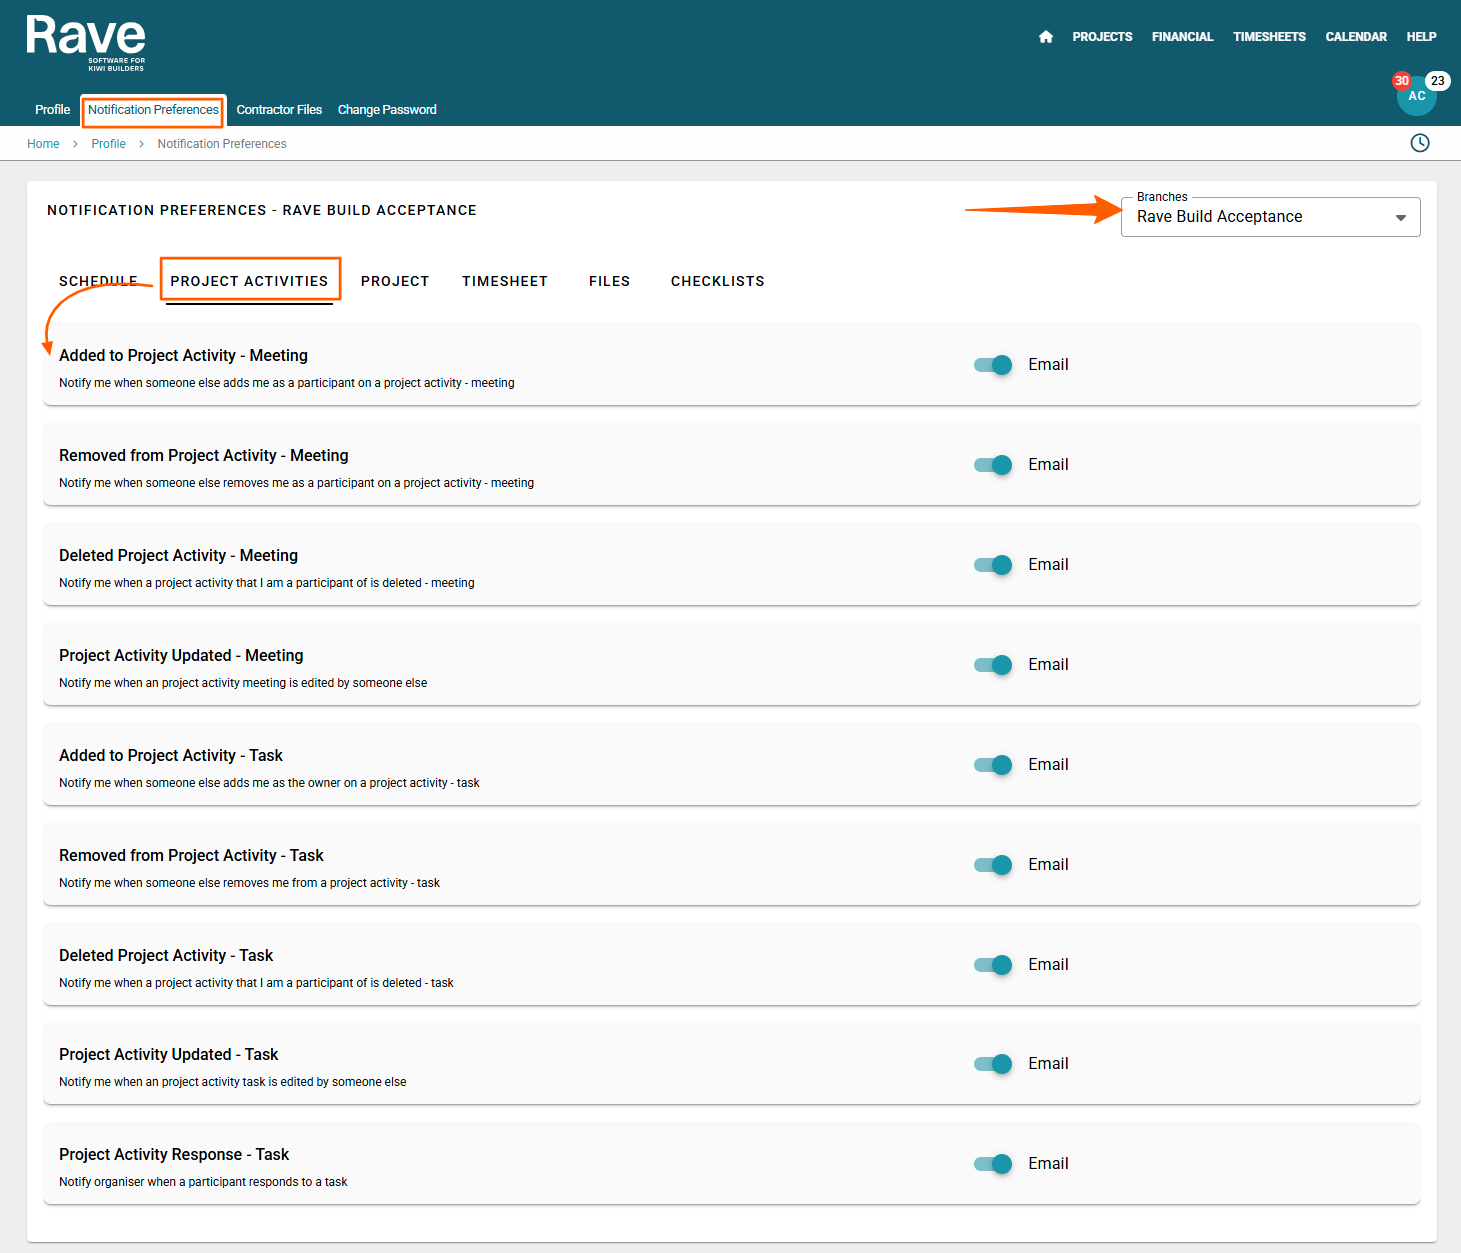This screenshot has width=1461, height=1253.
Task: Click the Added to Project Activity - Task title
Action: [171, 756]
